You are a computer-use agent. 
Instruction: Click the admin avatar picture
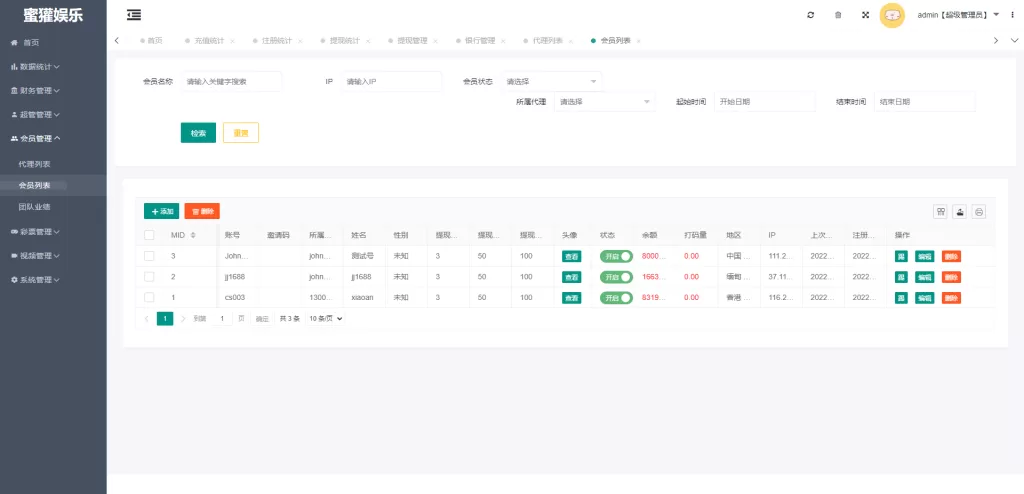(891, 15)
